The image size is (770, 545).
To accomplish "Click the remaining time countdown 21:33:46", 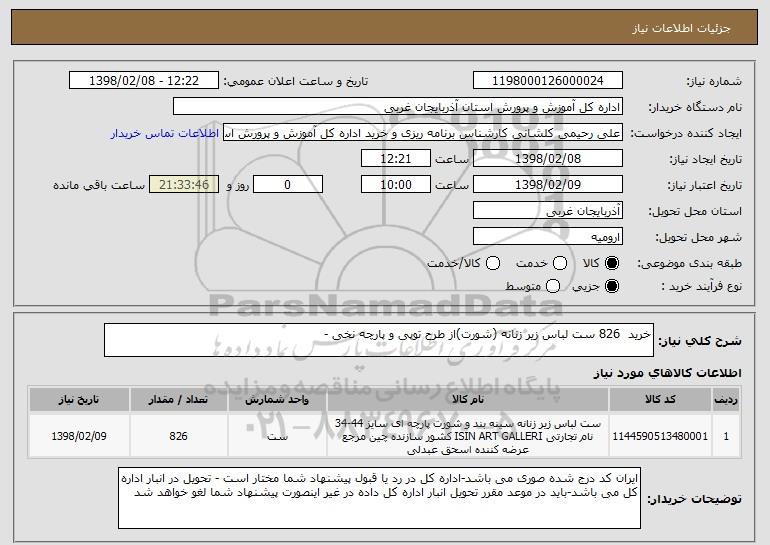I will (184, 185).
